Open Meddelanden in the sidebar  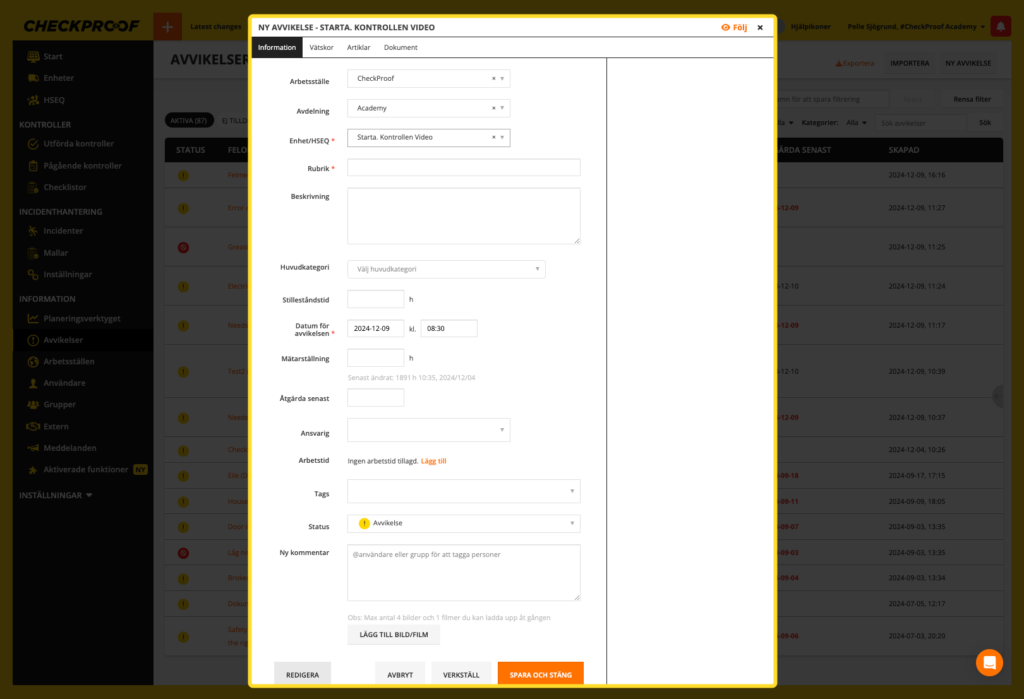[69, 448]
